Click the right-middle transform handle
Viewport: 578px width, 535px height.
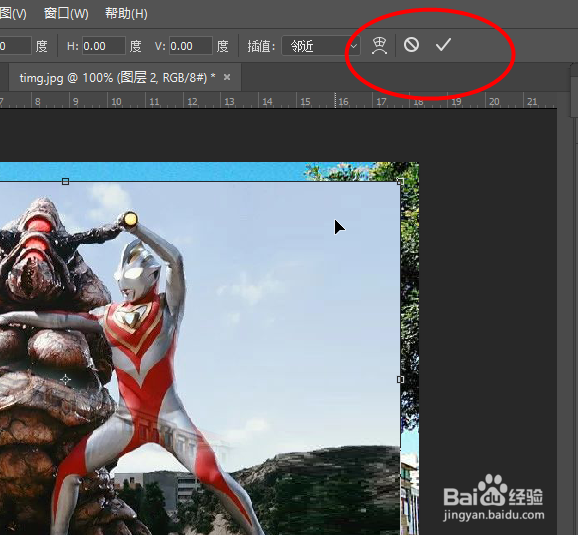(400, 379)
